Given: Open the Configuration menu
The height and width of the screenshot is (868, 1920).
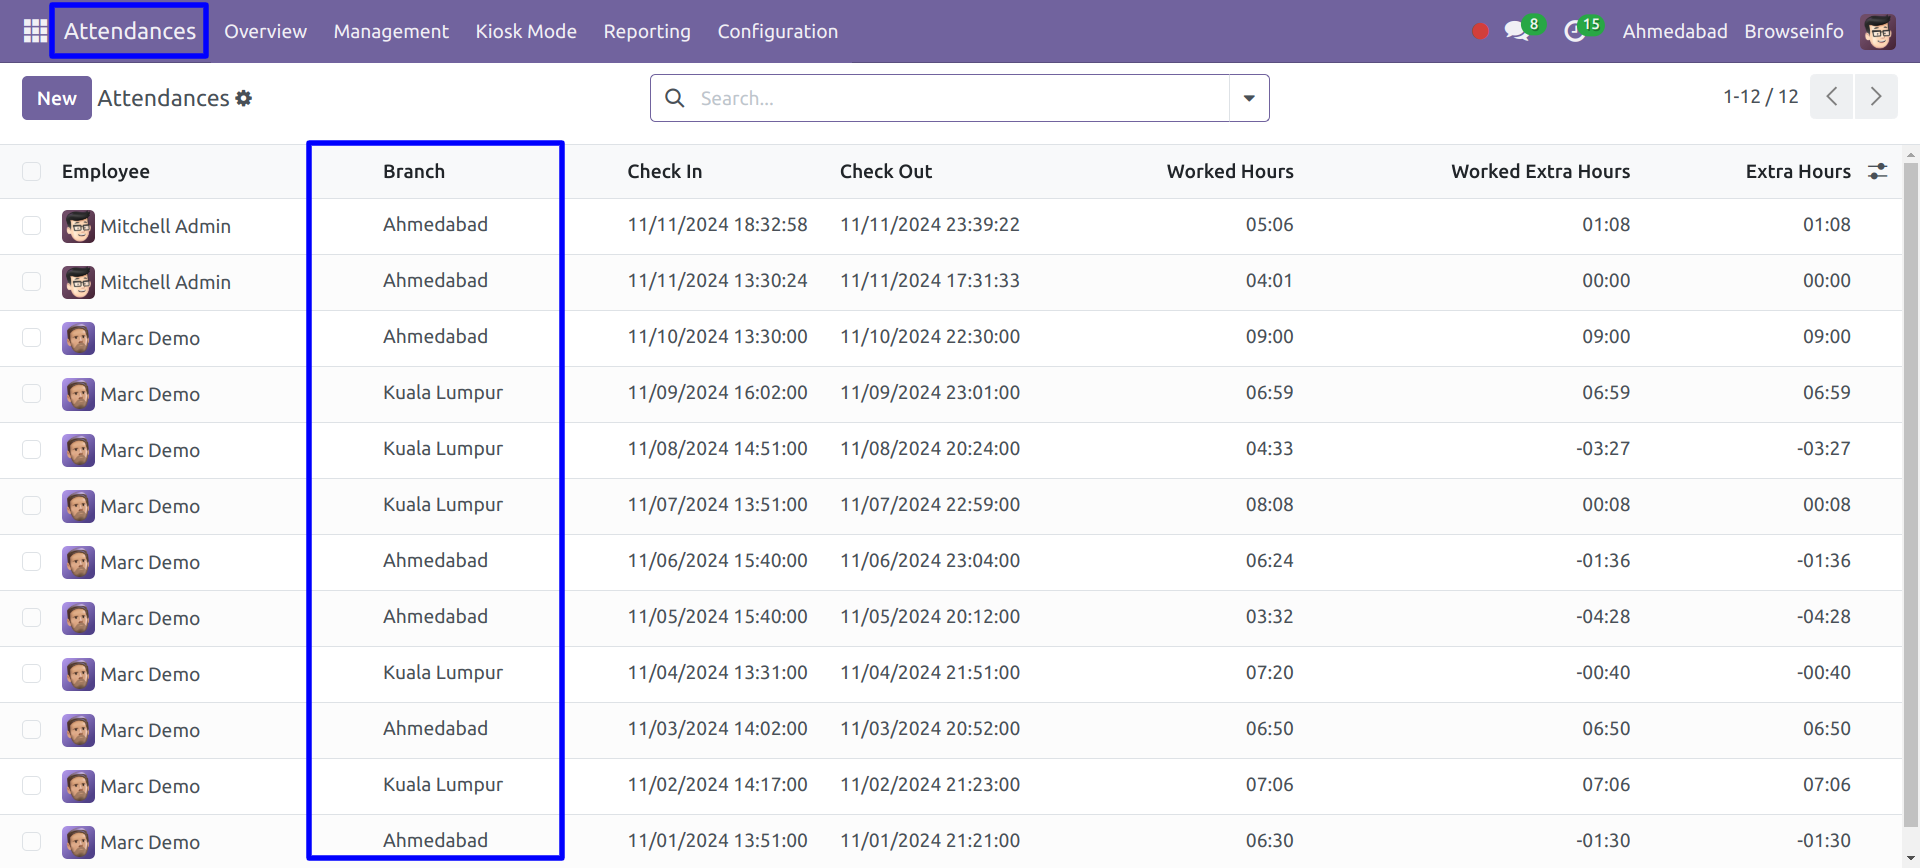Looking at the screenshot, I should pyautogui.click(x=777, y=31).
